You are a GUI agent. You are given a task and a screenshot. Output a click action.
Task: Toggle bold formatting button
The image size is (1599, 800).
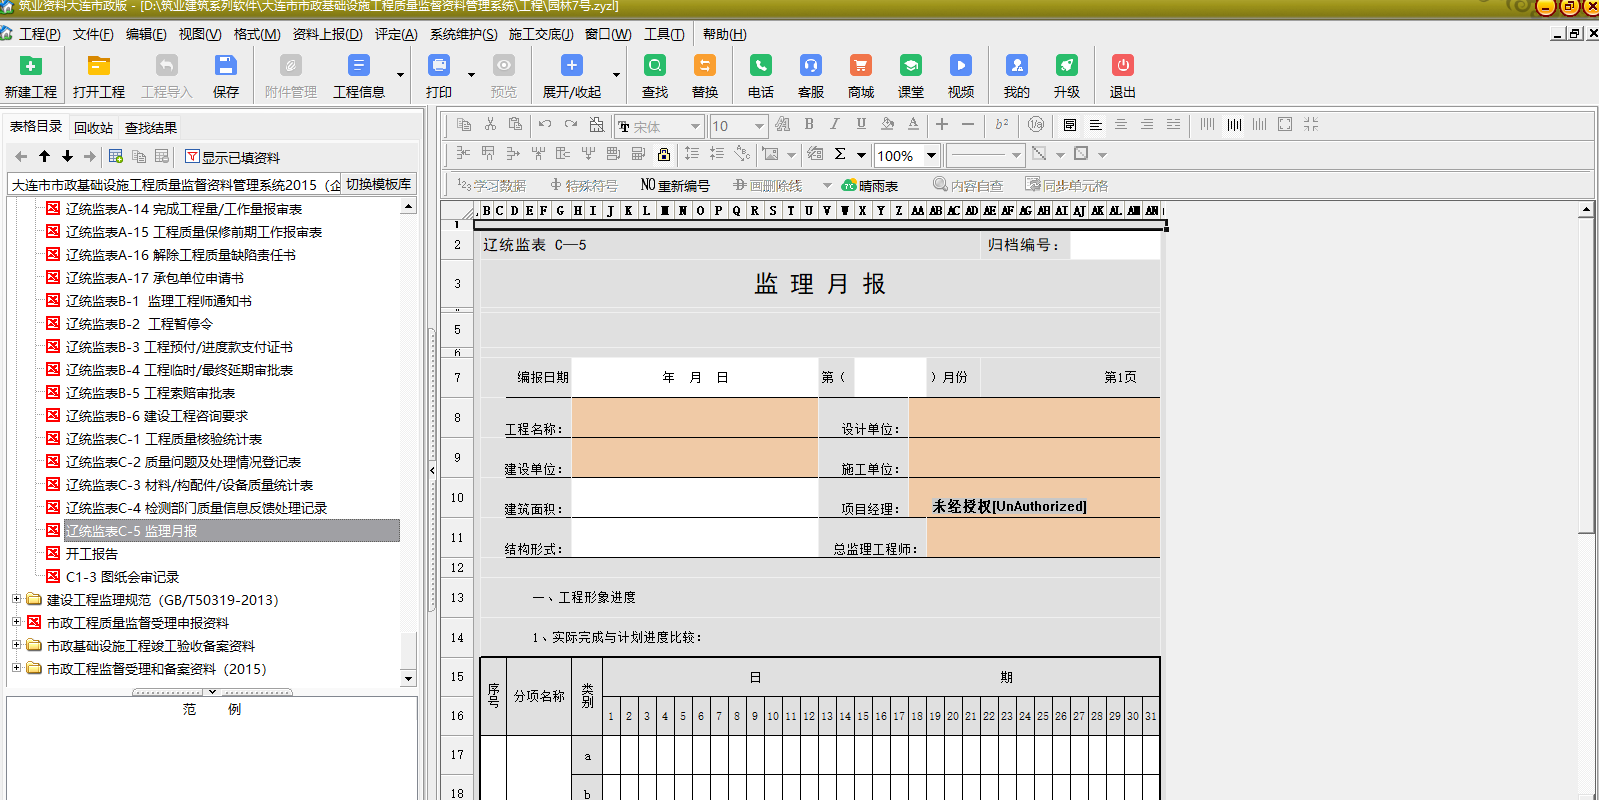(x=809, y=125)
